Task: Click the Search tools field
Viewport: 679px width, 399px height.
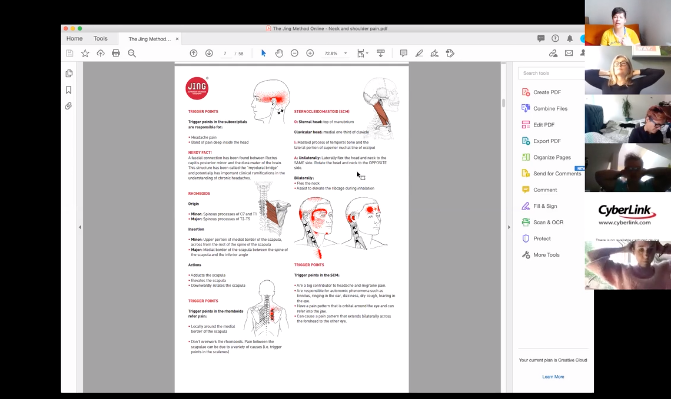Action: [551, 73]
